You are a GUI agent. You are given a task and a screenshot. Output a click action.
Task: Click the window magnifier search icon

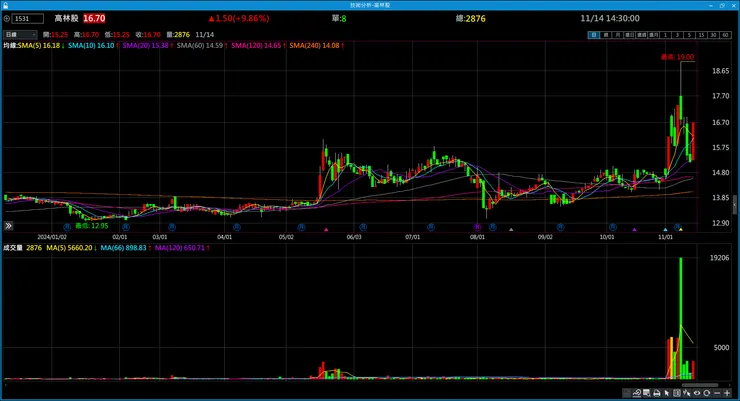647,393
